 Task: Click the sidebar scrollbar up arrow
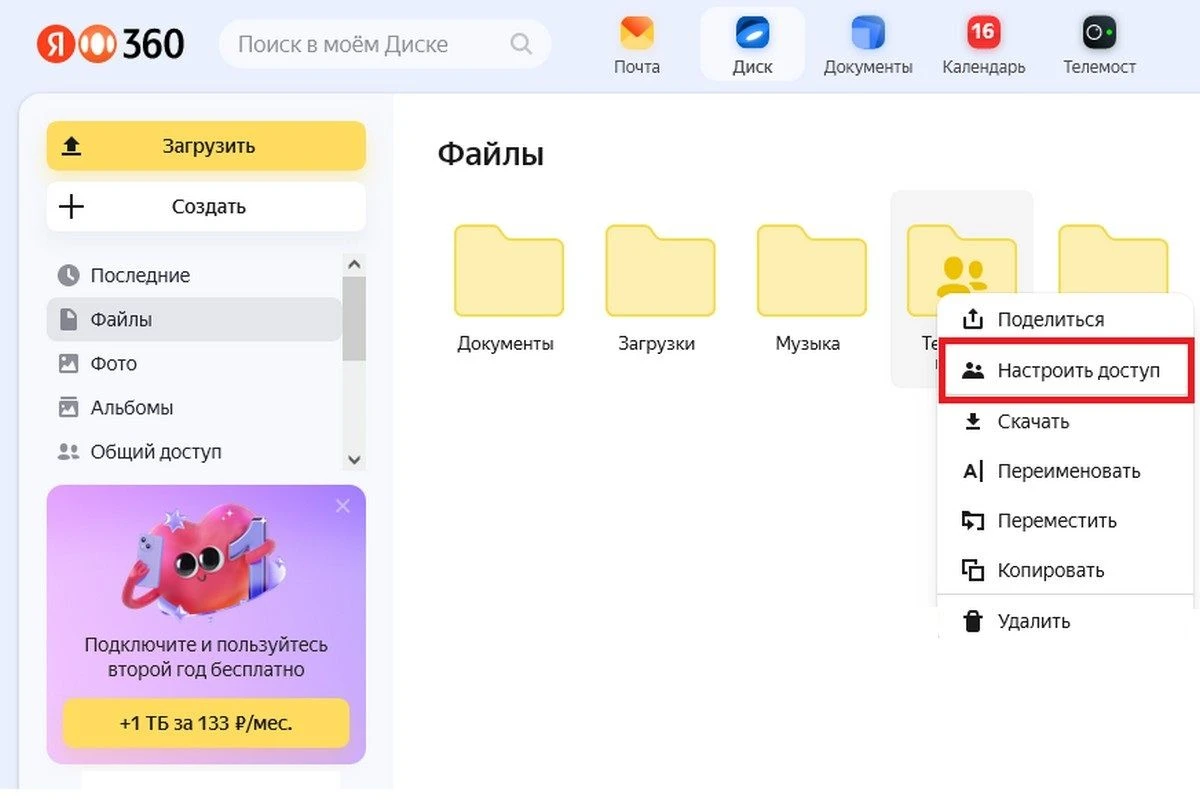(x=354, y=265)
